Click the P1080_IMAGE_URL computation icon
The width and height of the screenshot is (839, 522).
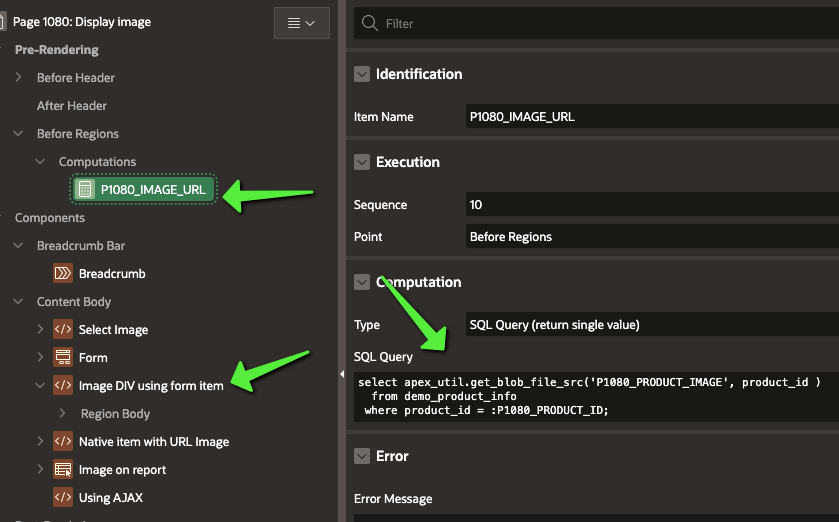coord(85,189)
